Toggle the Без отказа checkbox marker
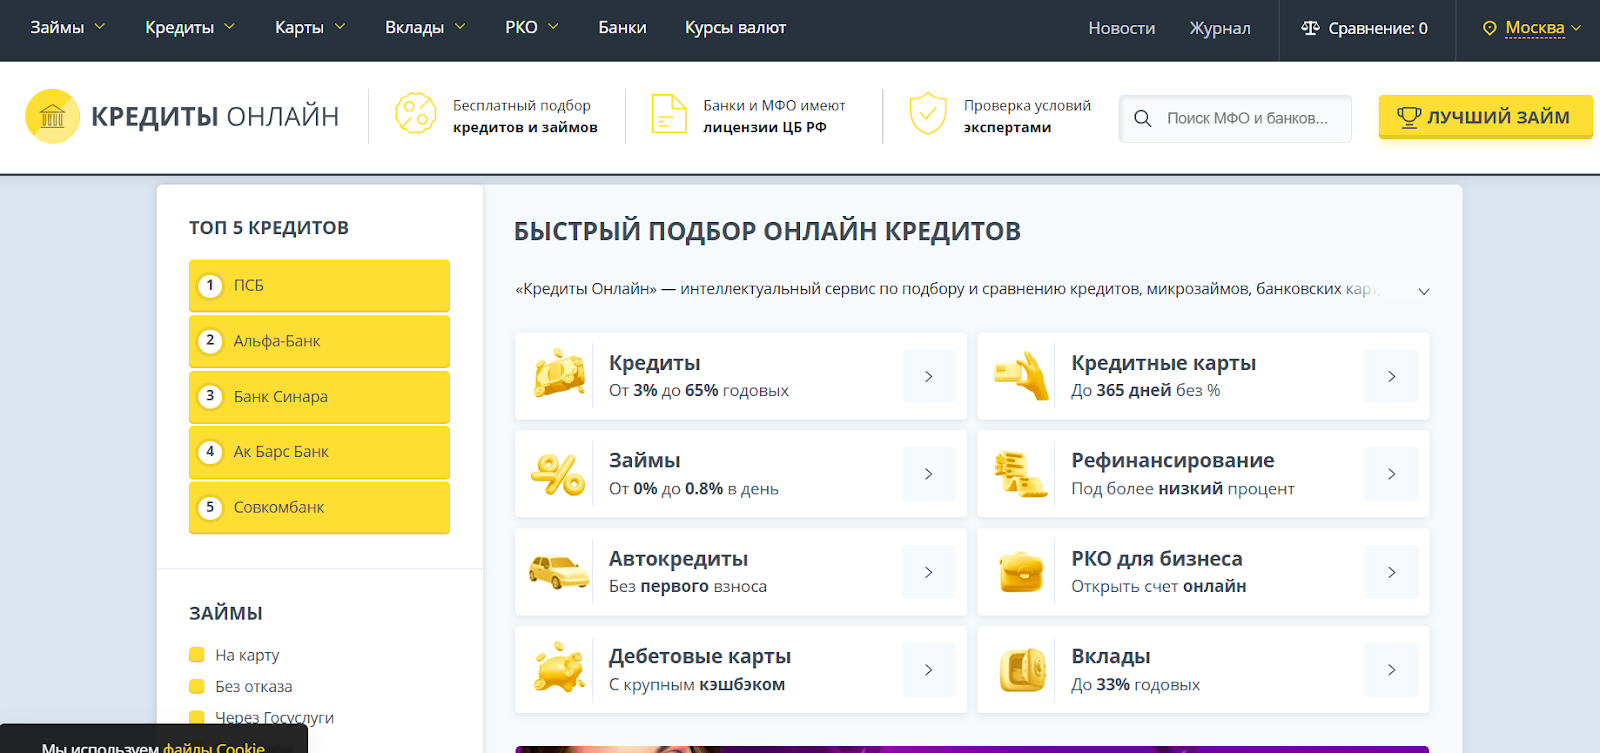Screen dimensions: 1600x753 point(197,686)
